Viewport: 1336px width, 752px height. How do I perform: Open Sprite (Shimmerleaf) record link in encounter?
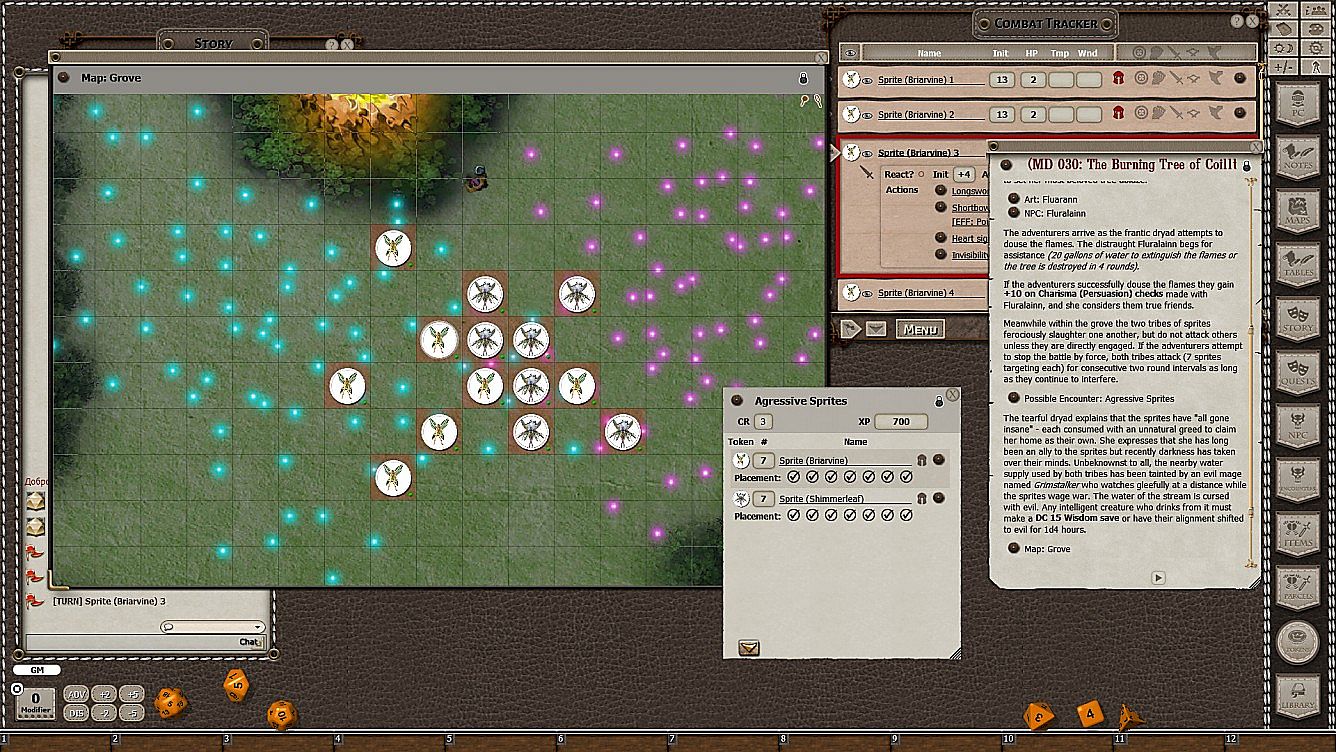click(x=938, y=498)
